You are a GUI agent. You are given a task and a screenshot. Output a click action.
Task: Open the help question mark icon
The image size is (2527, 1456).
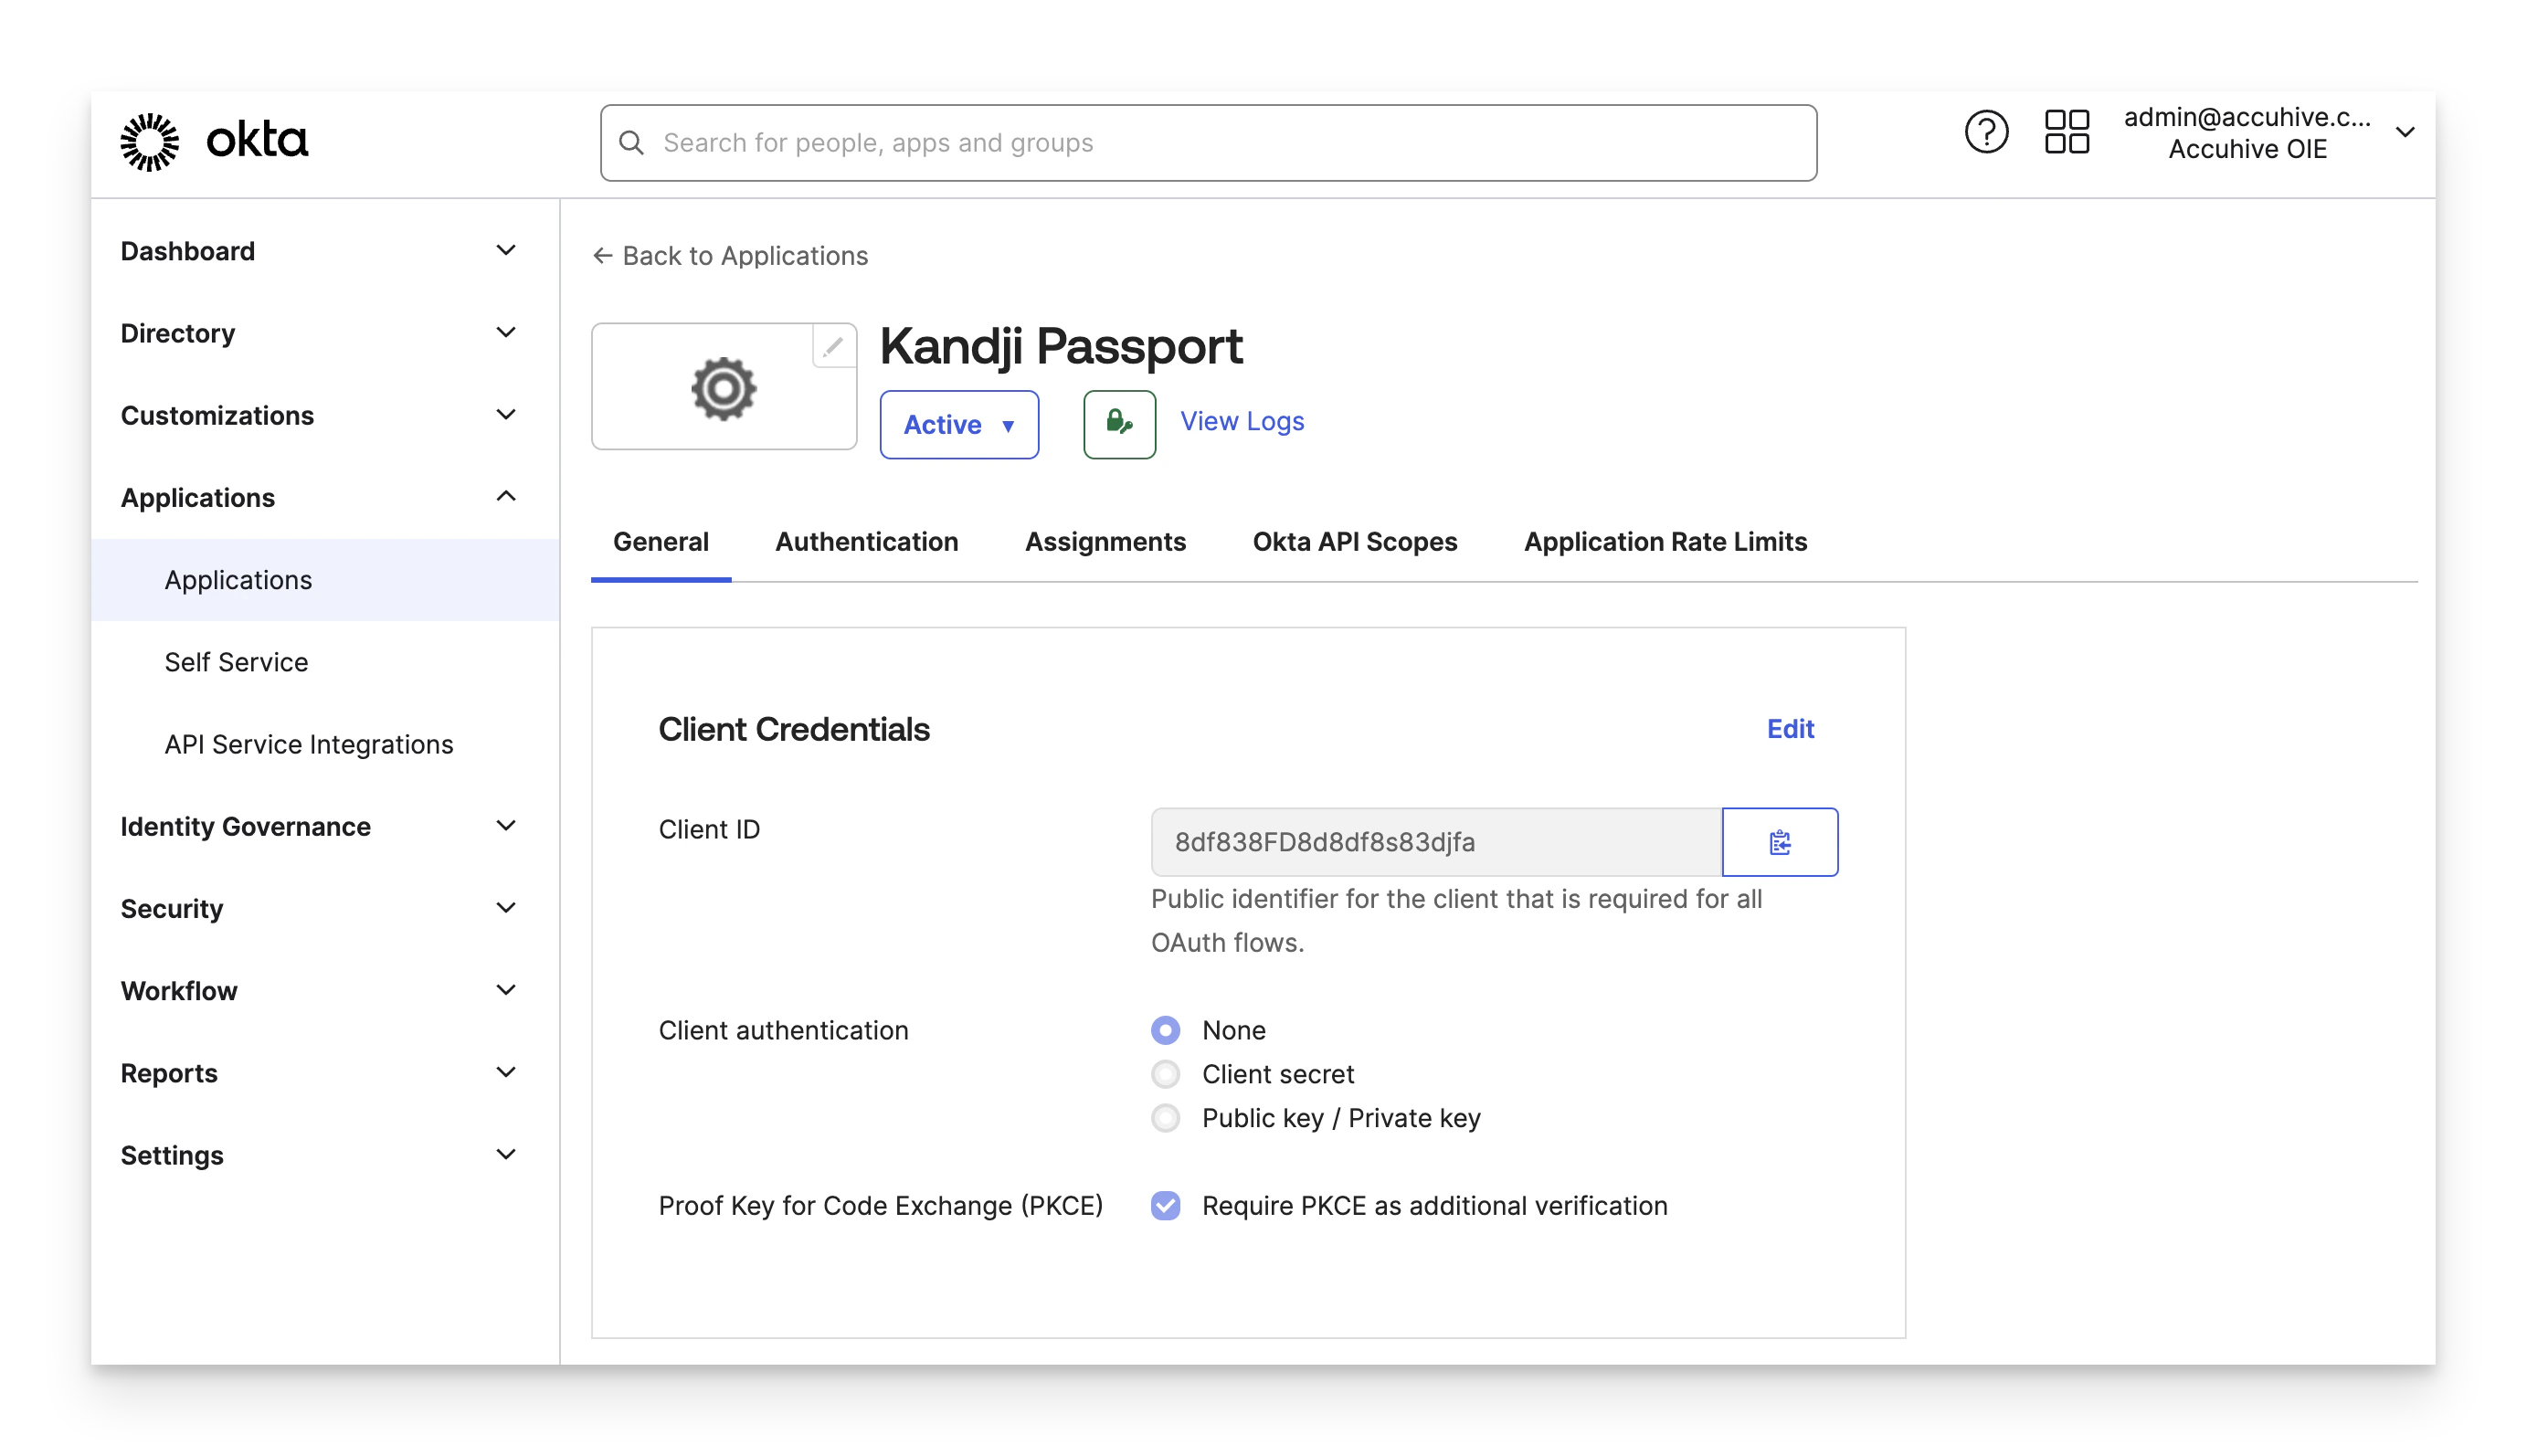point(1986,131)
